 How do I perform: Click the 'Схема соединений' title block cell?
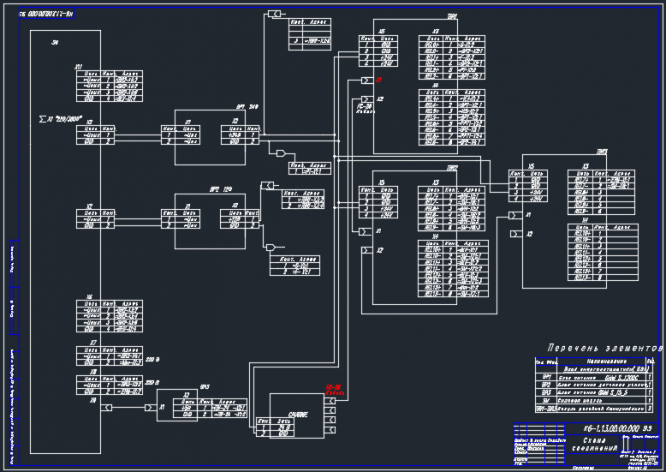coord(593,444)
